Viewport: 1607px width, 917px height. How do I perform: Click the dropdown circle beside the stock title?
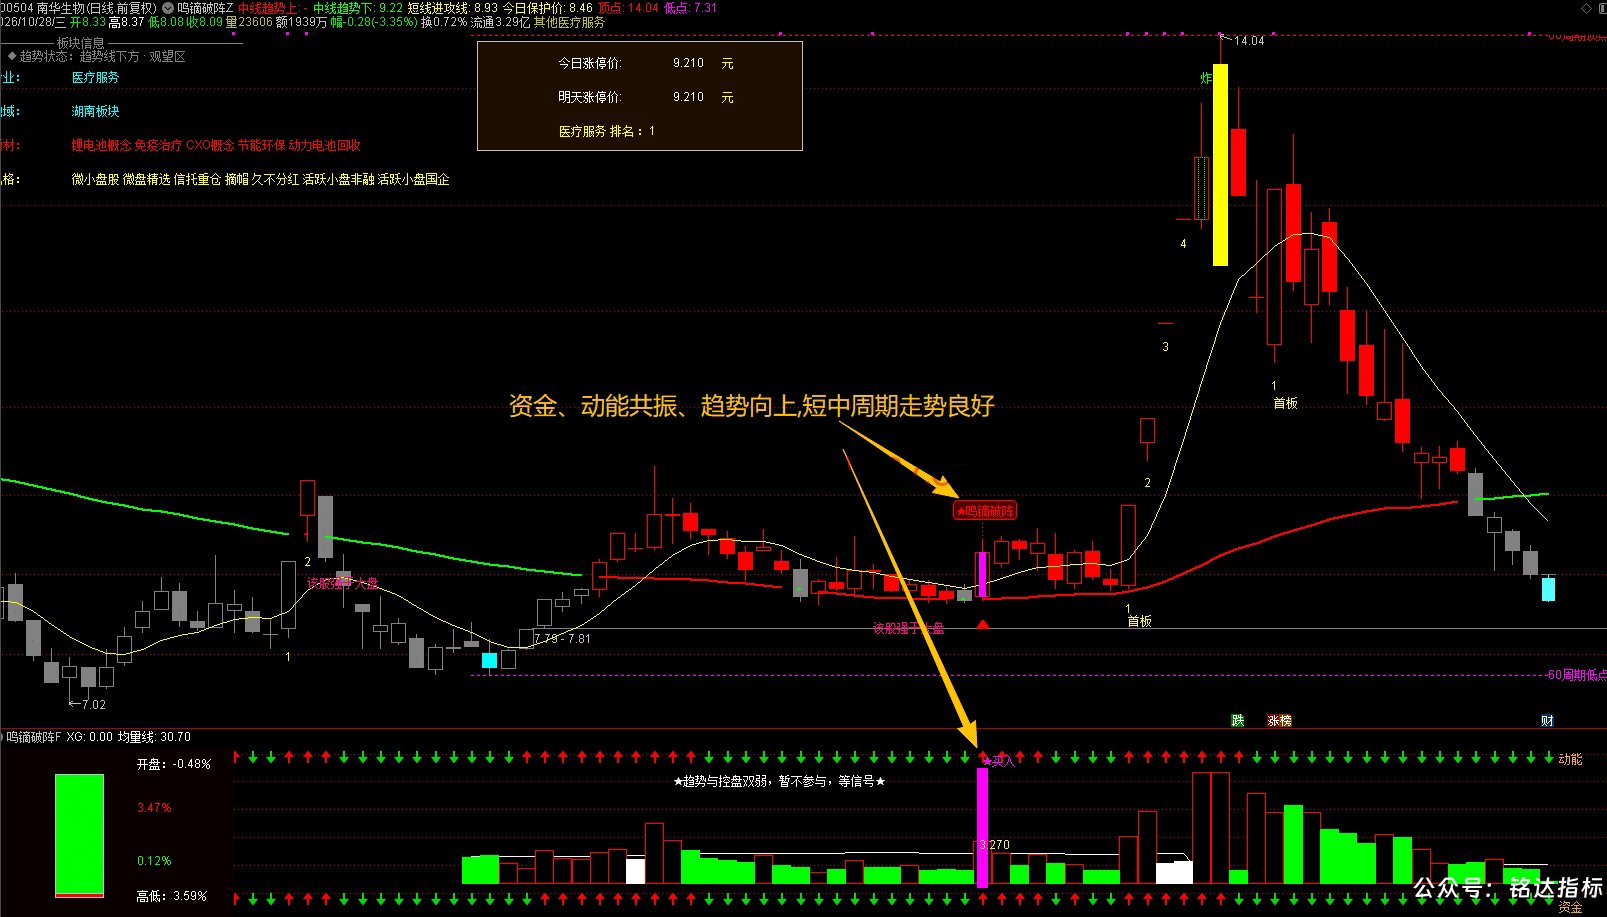[168, 8]
